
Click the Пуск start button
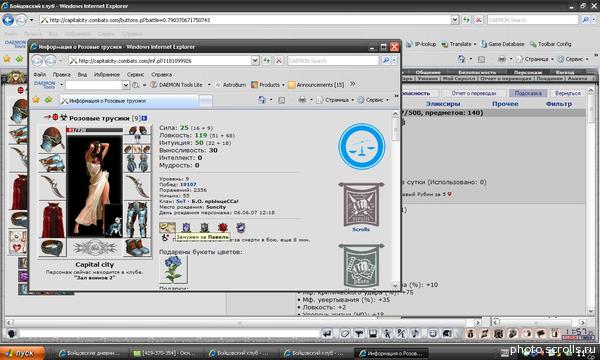22,353
